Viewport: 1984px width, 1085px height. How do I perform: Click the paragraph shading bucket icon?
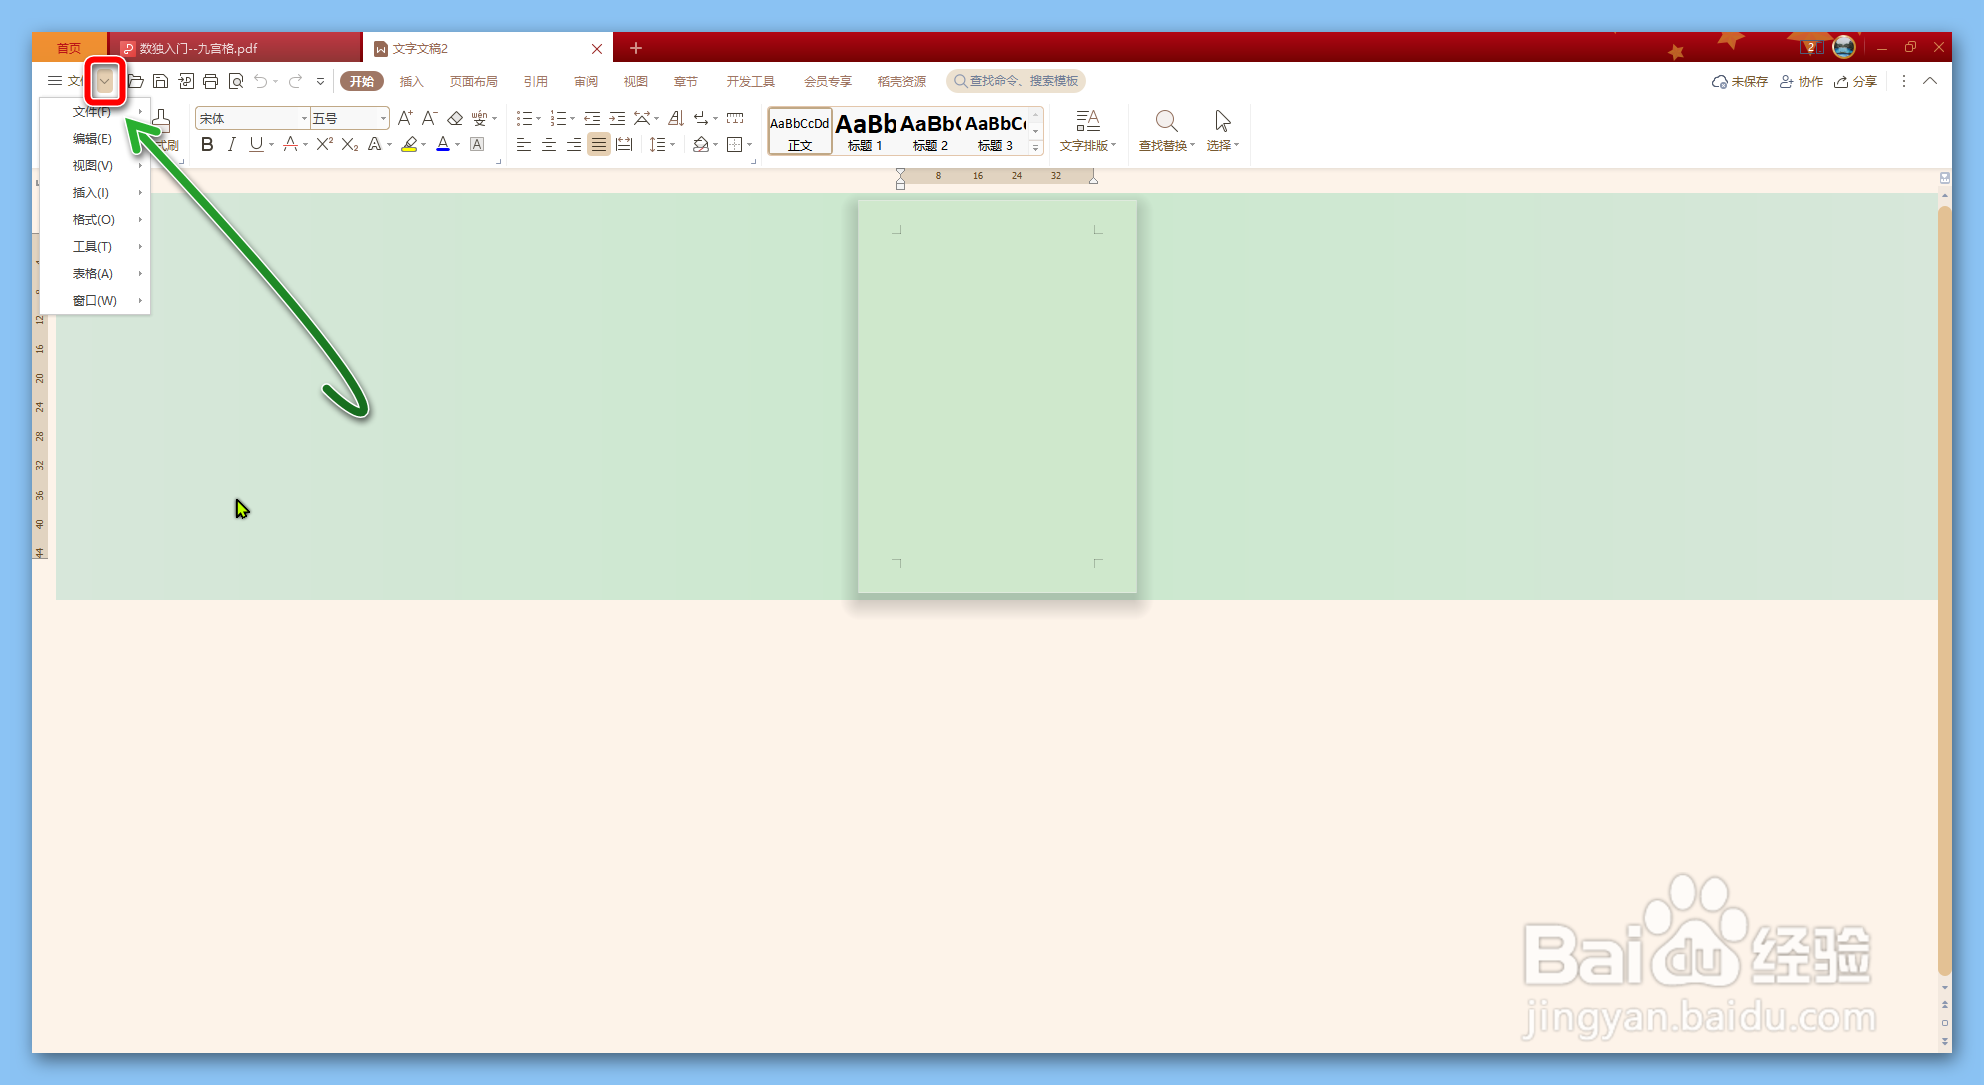click(x=701, y=145)
